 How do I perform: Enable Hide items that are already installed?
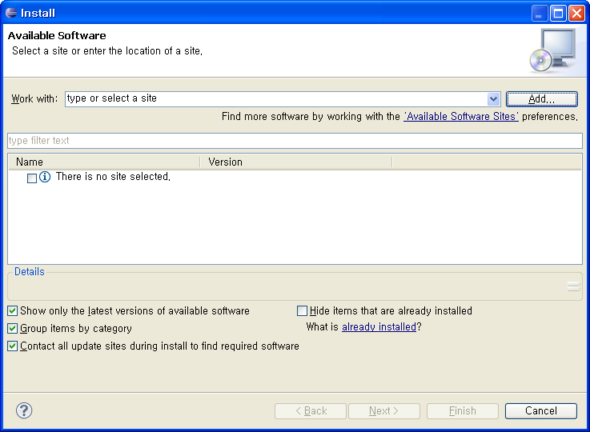pos(302,311)
